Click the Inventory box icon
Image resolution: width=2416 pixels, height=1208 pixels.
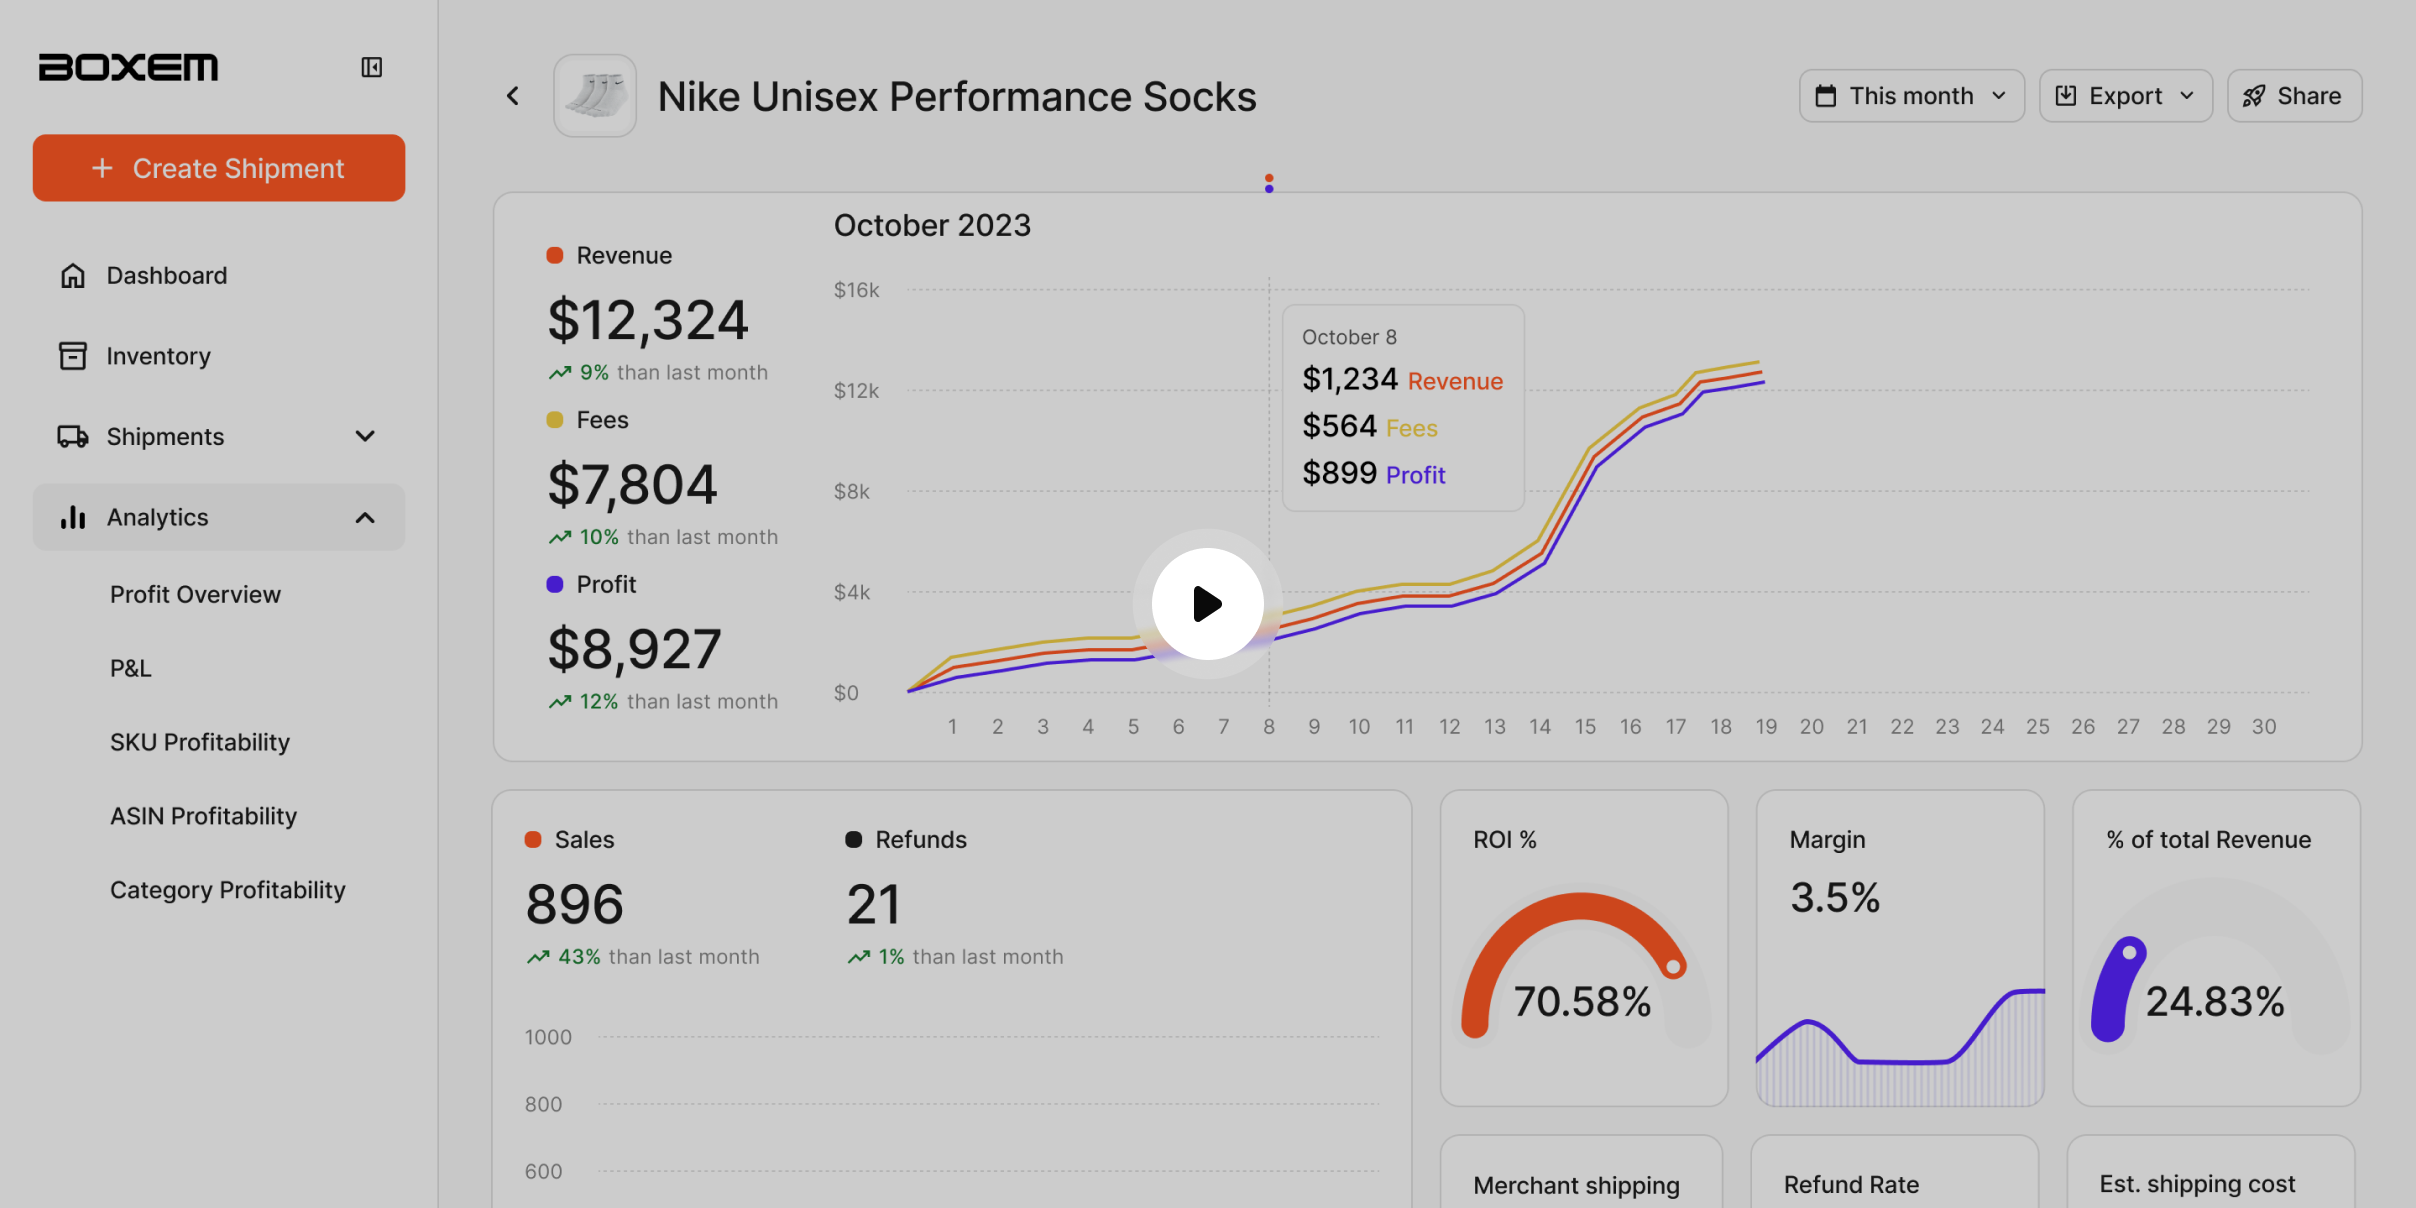pyautogui.click(x=72, y=356)
